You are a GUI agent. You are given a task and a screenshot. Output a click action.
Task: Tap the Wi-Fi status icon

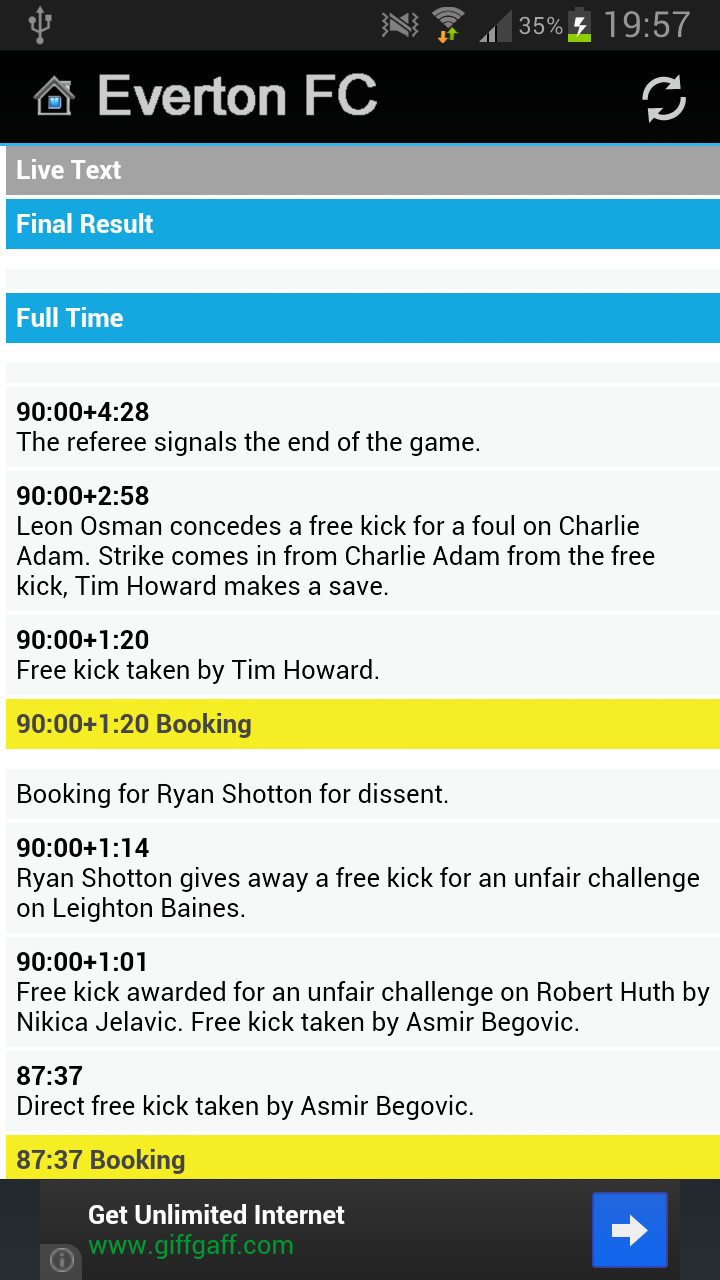448,24
